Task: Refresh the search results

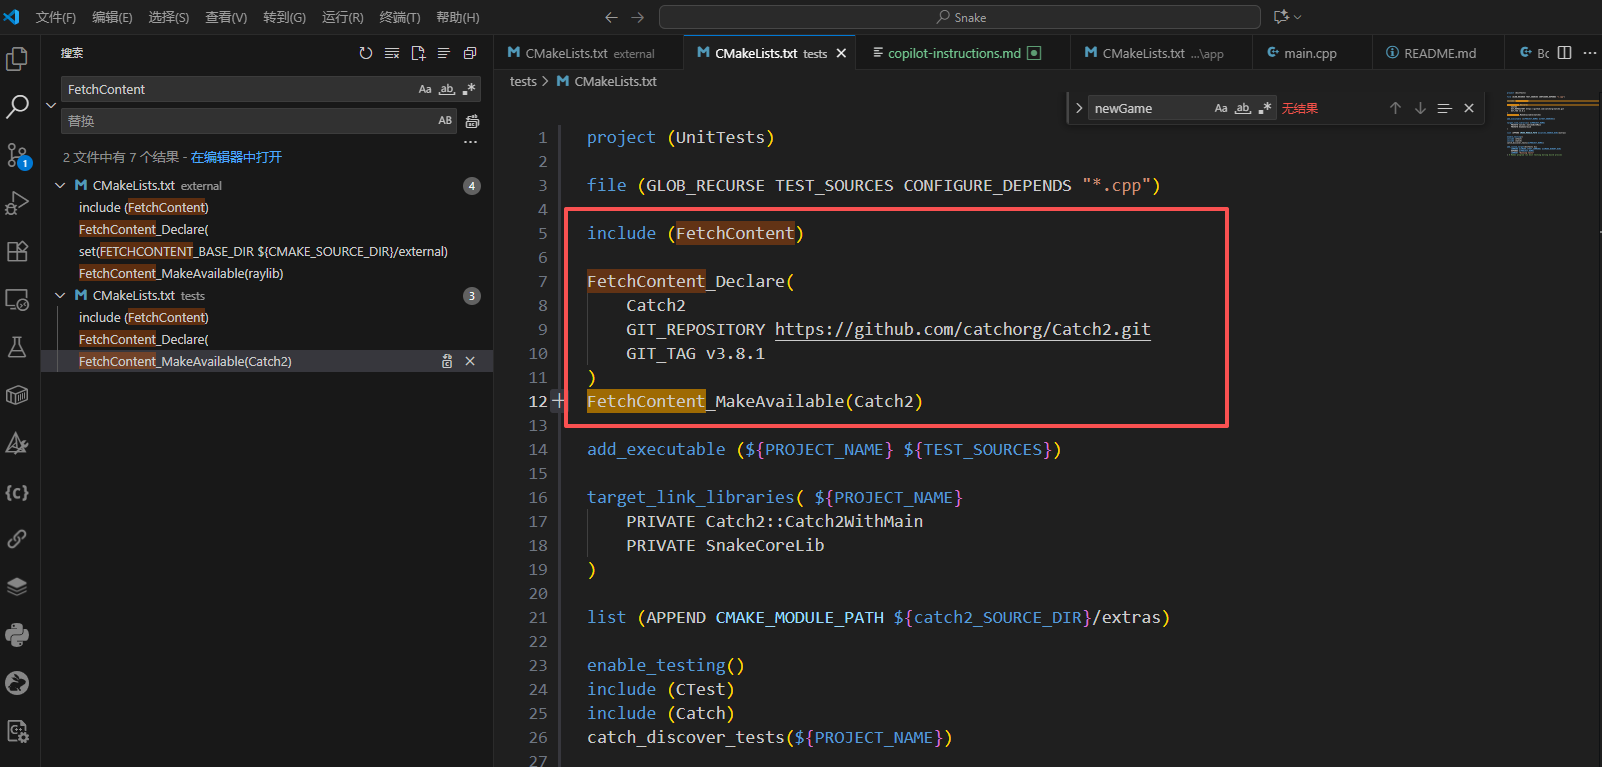Action: (366, 53)
